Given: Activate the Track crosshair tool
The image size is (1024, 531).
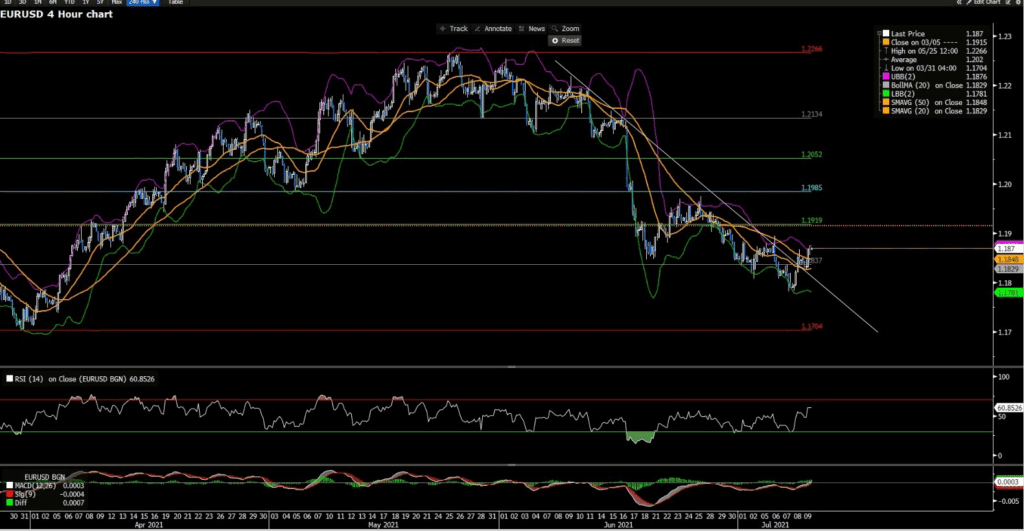Looking at the screenshot, I should [x=453, y=29].
